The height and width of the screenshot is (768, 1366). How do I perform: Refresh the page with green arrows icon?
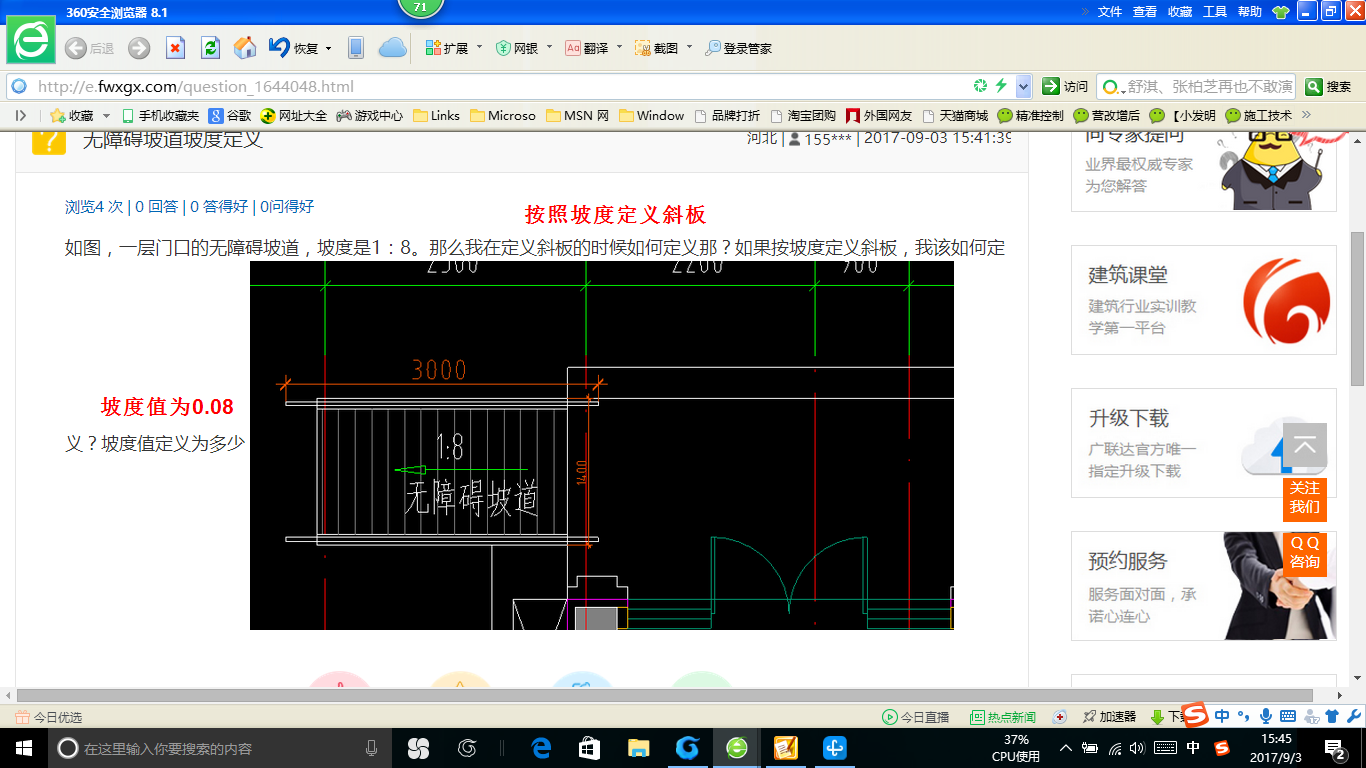[210, 48]
